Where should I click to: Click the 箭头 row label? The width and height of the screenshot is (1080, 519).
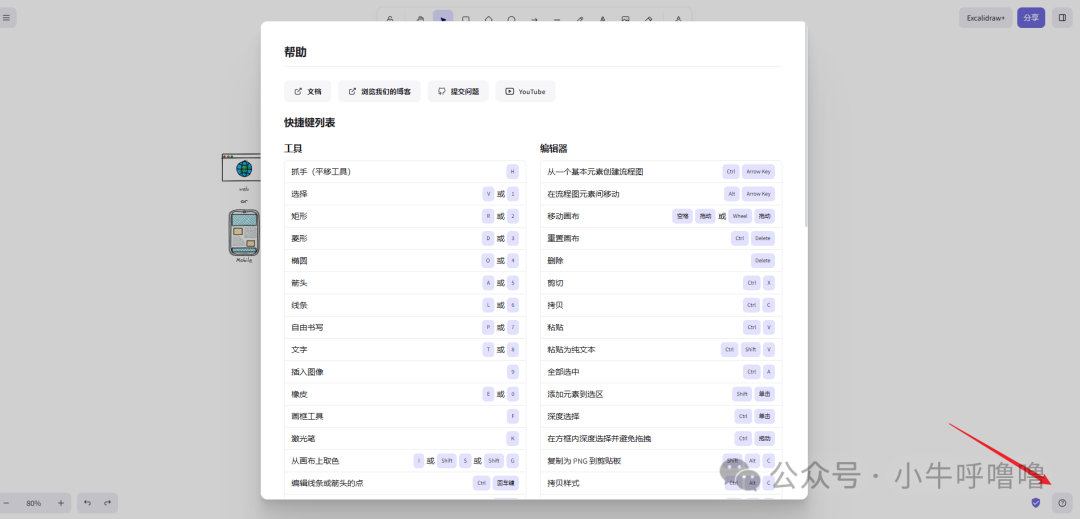coord(299,283)
